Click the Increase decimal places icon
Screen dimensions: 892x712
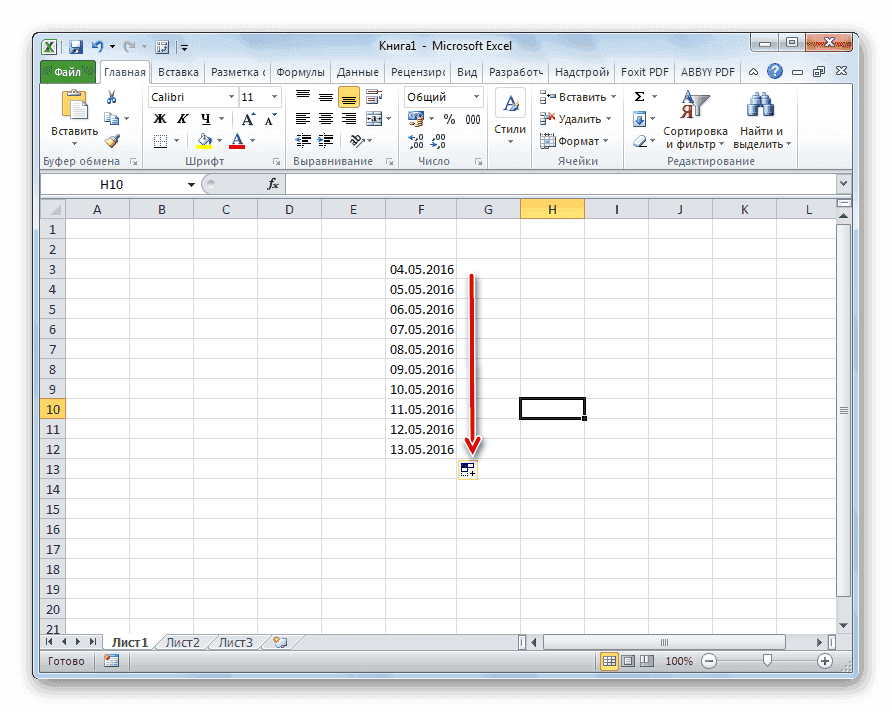414,140
